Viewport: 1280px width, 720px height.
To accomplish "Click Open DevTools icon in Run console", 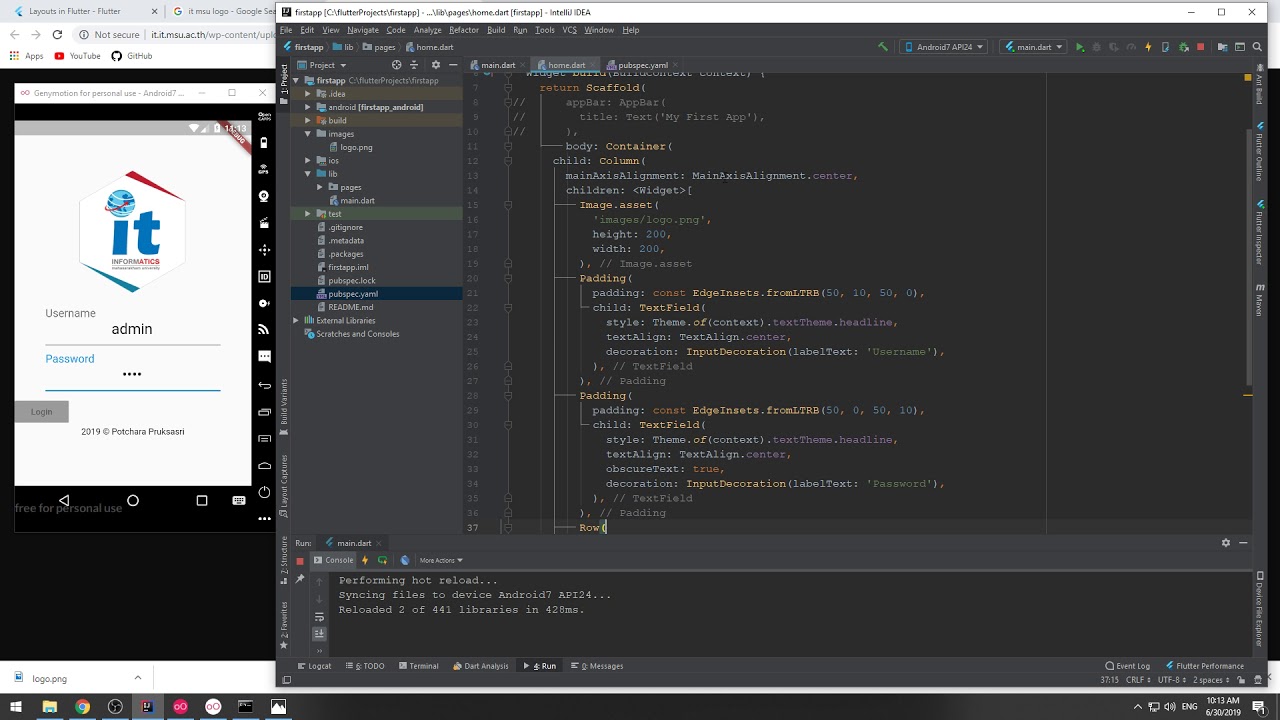I will [x=404, y=560].
